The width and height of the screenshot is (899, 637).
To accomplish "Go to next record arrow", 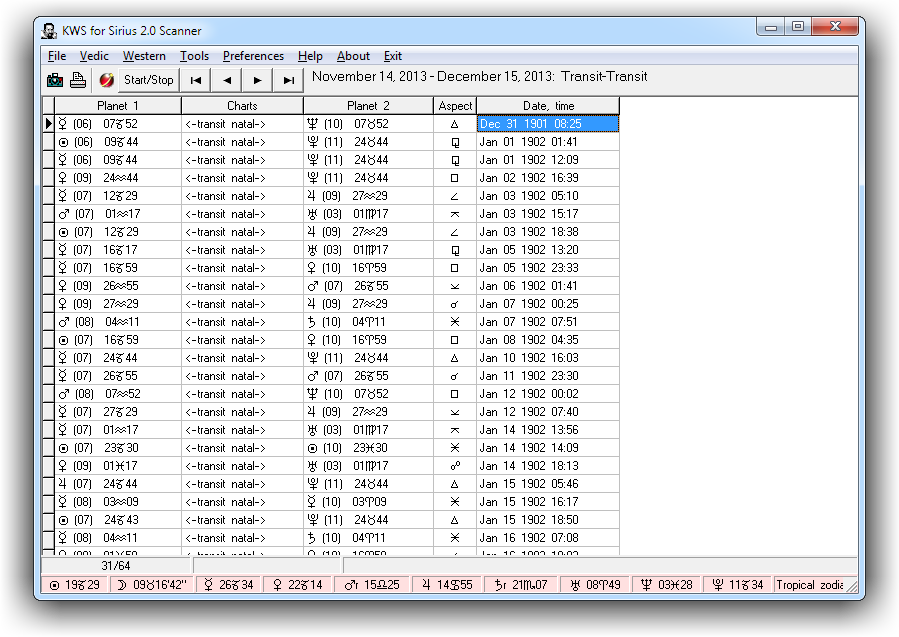I will pyautogui.click(x=257, y=80).
